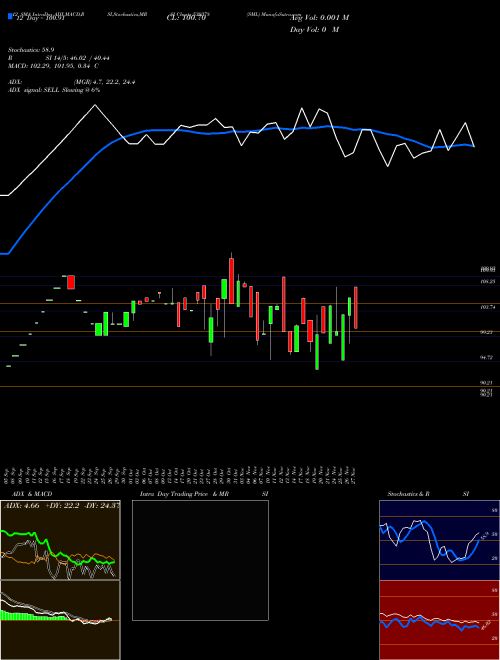The image size is (500, 660).
Task: Click the '94.72' price axis label
Action: 488,357
